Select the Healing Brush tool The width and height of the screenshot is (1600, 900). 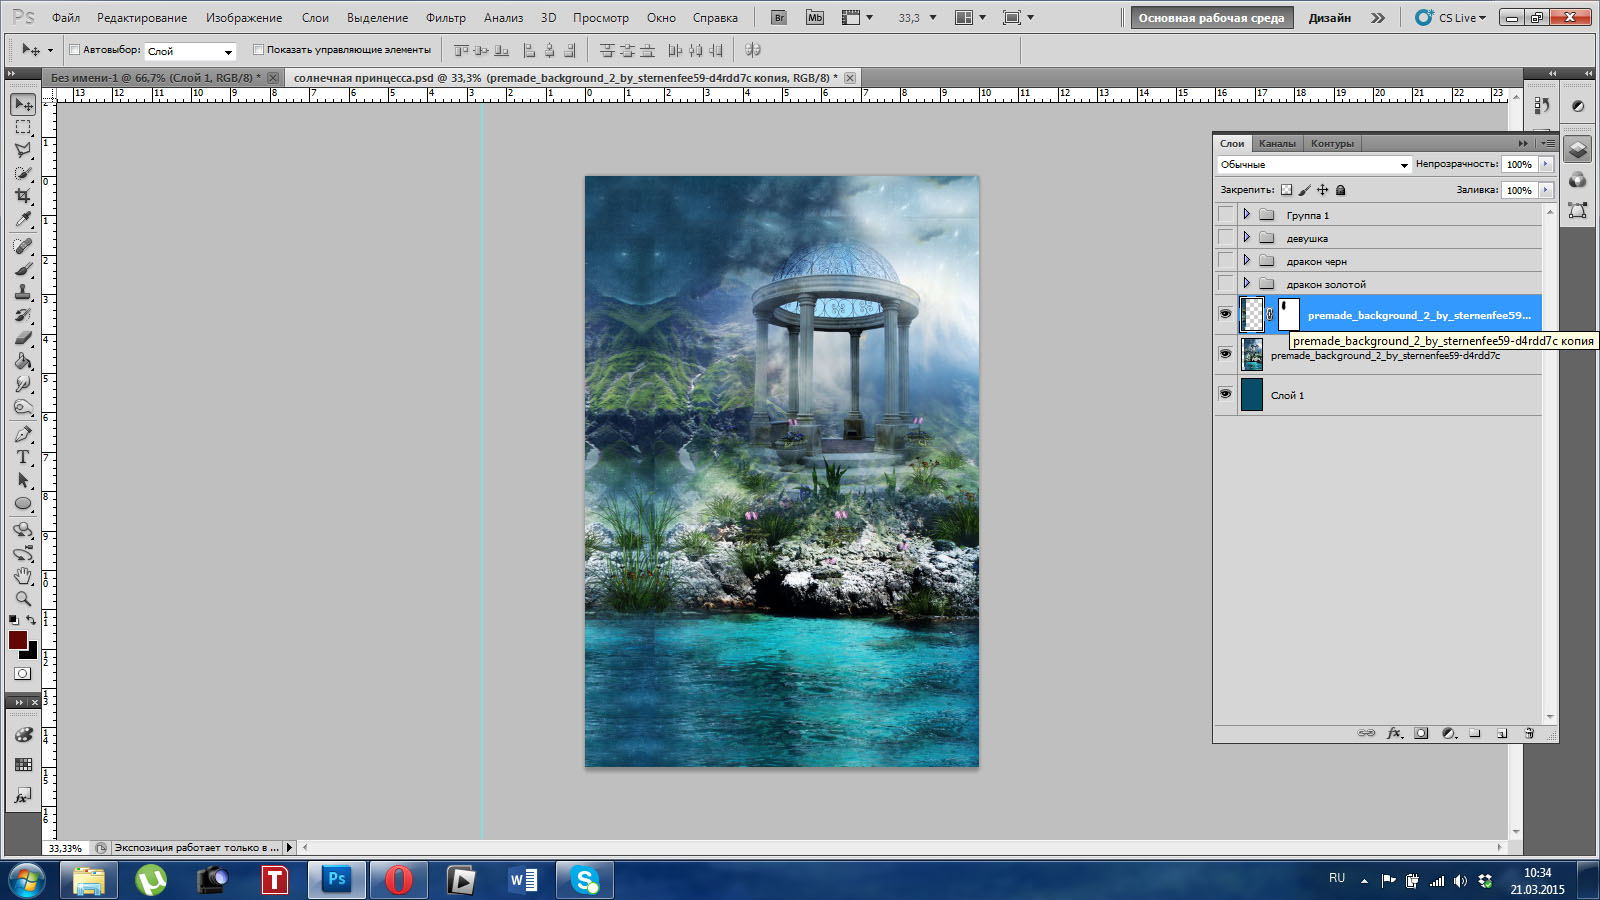[23, 246]
